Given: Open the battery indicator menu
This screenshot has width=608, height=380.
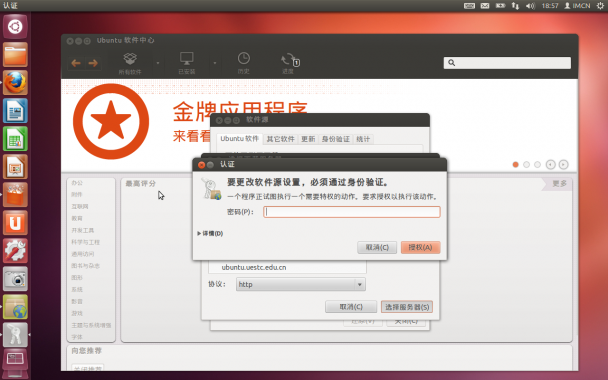Looking at the screenshot, I should 501,6.
